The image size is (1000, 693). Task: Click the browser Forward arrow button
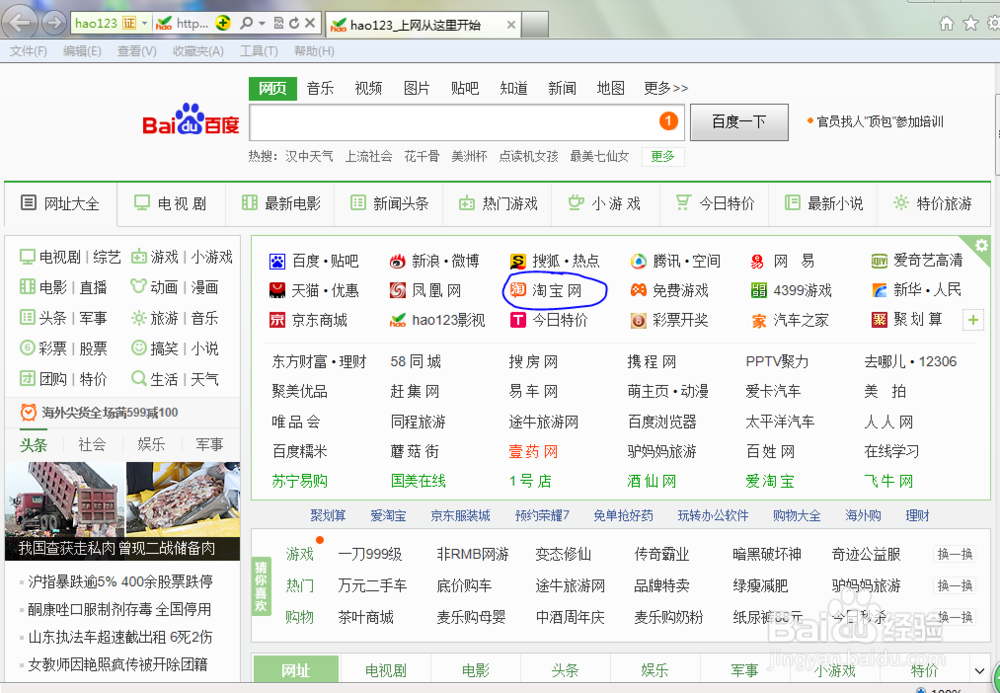pyautogui.click(x=54, y=24)
